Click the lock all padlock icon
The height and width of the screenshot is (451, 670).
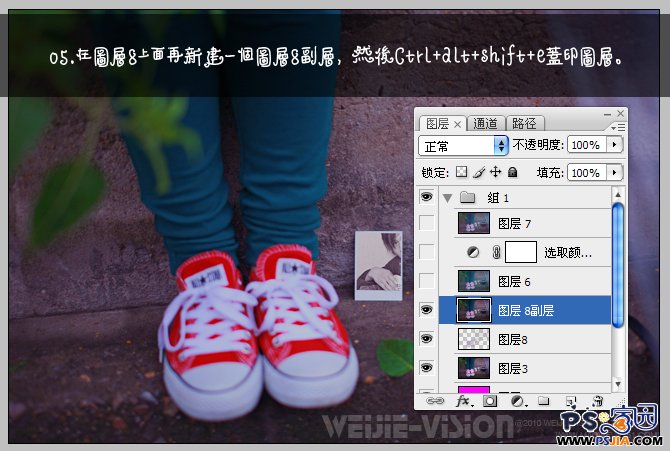(512, 173)
